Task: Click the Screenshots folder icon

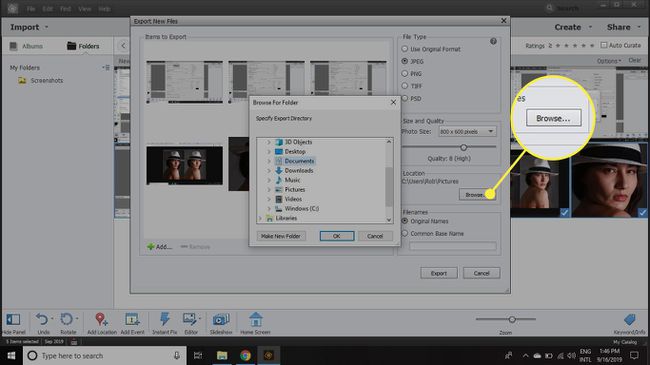Action: 22,80
